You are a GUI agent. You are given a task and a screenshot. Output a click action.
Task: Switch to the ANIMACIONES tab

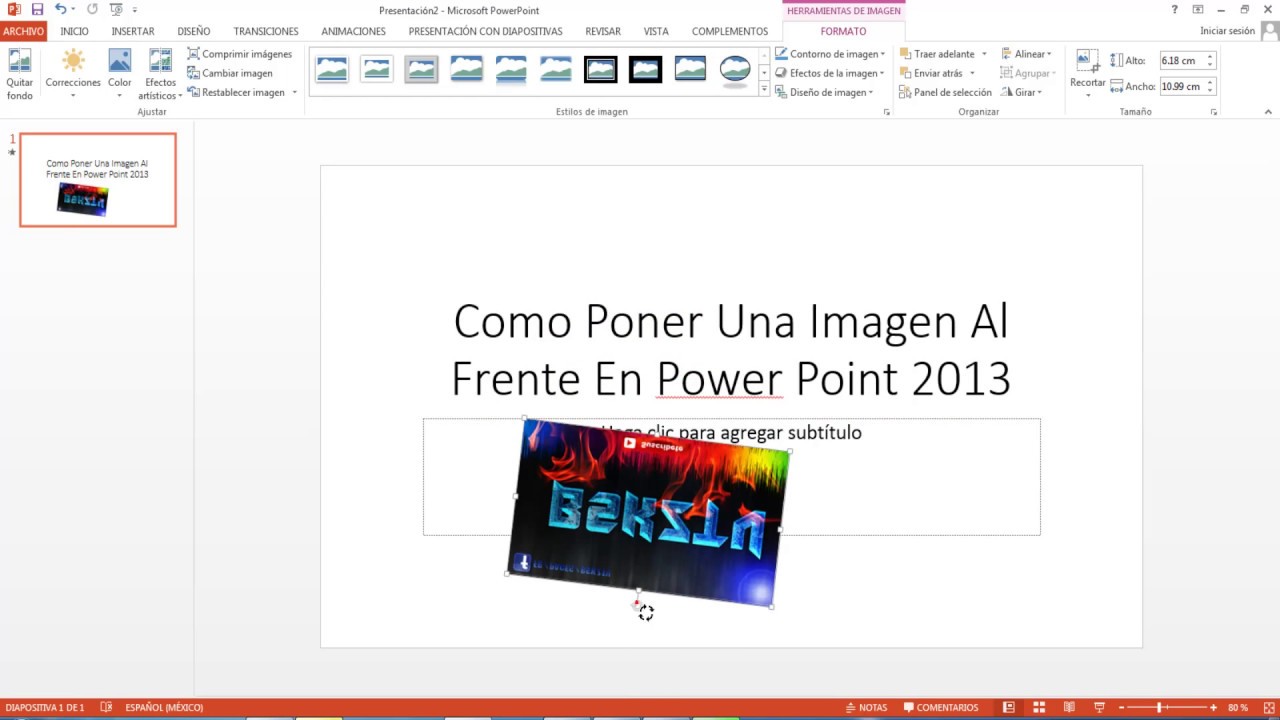pyautogui.click(x=353, y=31)
